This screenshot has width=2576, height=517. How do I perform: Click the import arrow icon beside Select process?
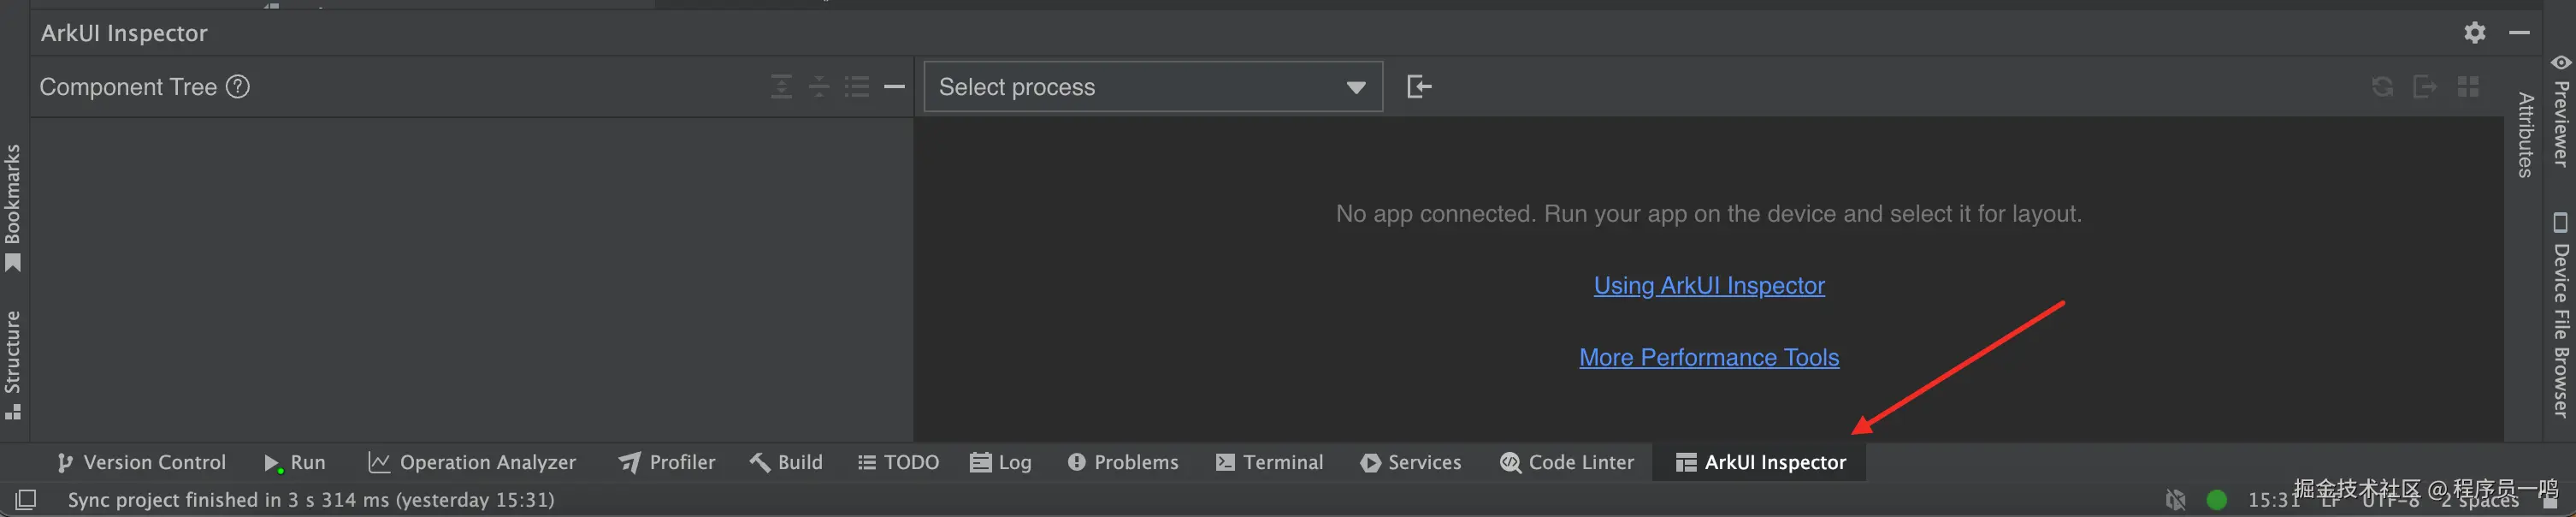pos(1419,87)
